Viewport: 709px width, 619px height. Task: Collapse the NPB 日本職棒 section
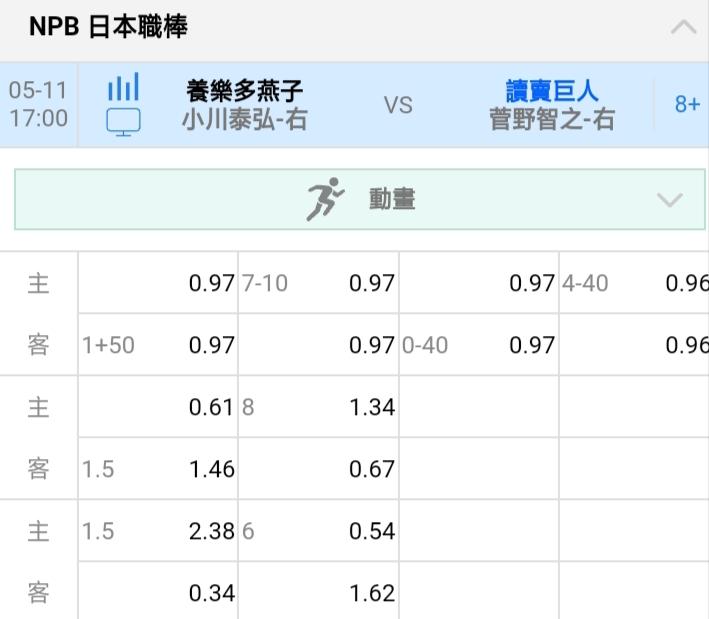pos(683,28)
